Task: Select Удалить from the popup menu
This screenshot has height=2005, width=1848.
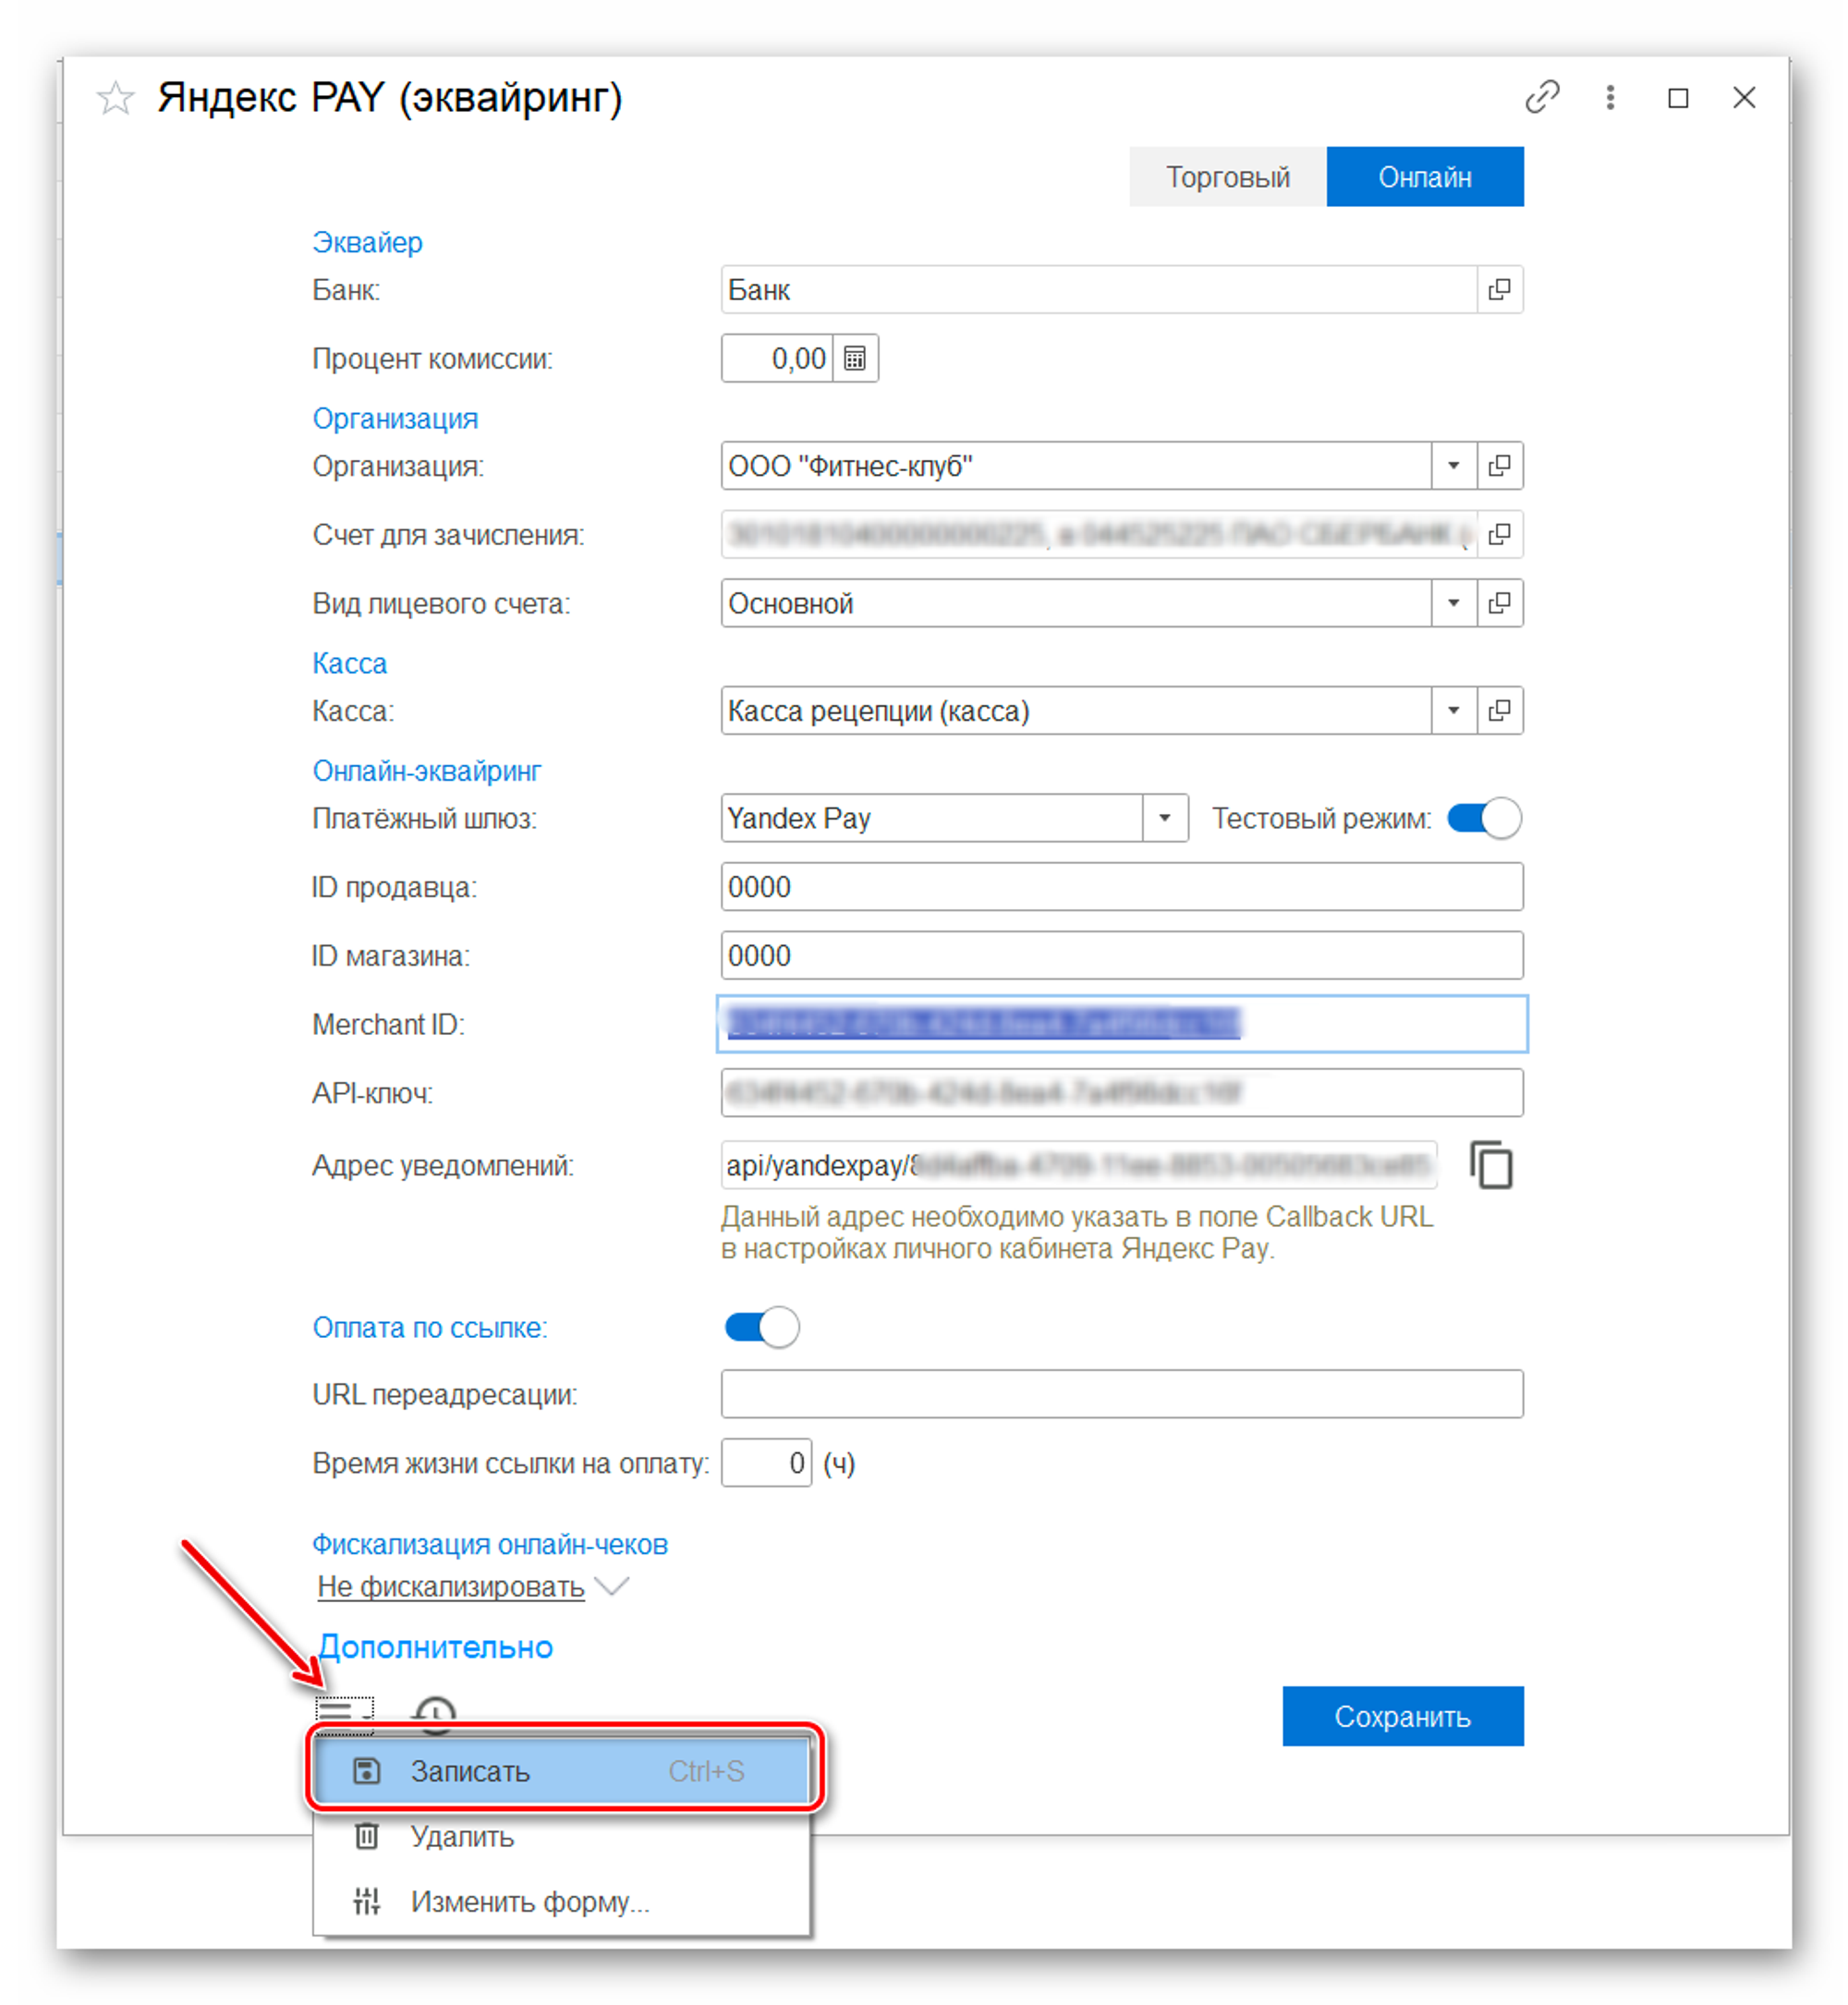Action: 561,1836
